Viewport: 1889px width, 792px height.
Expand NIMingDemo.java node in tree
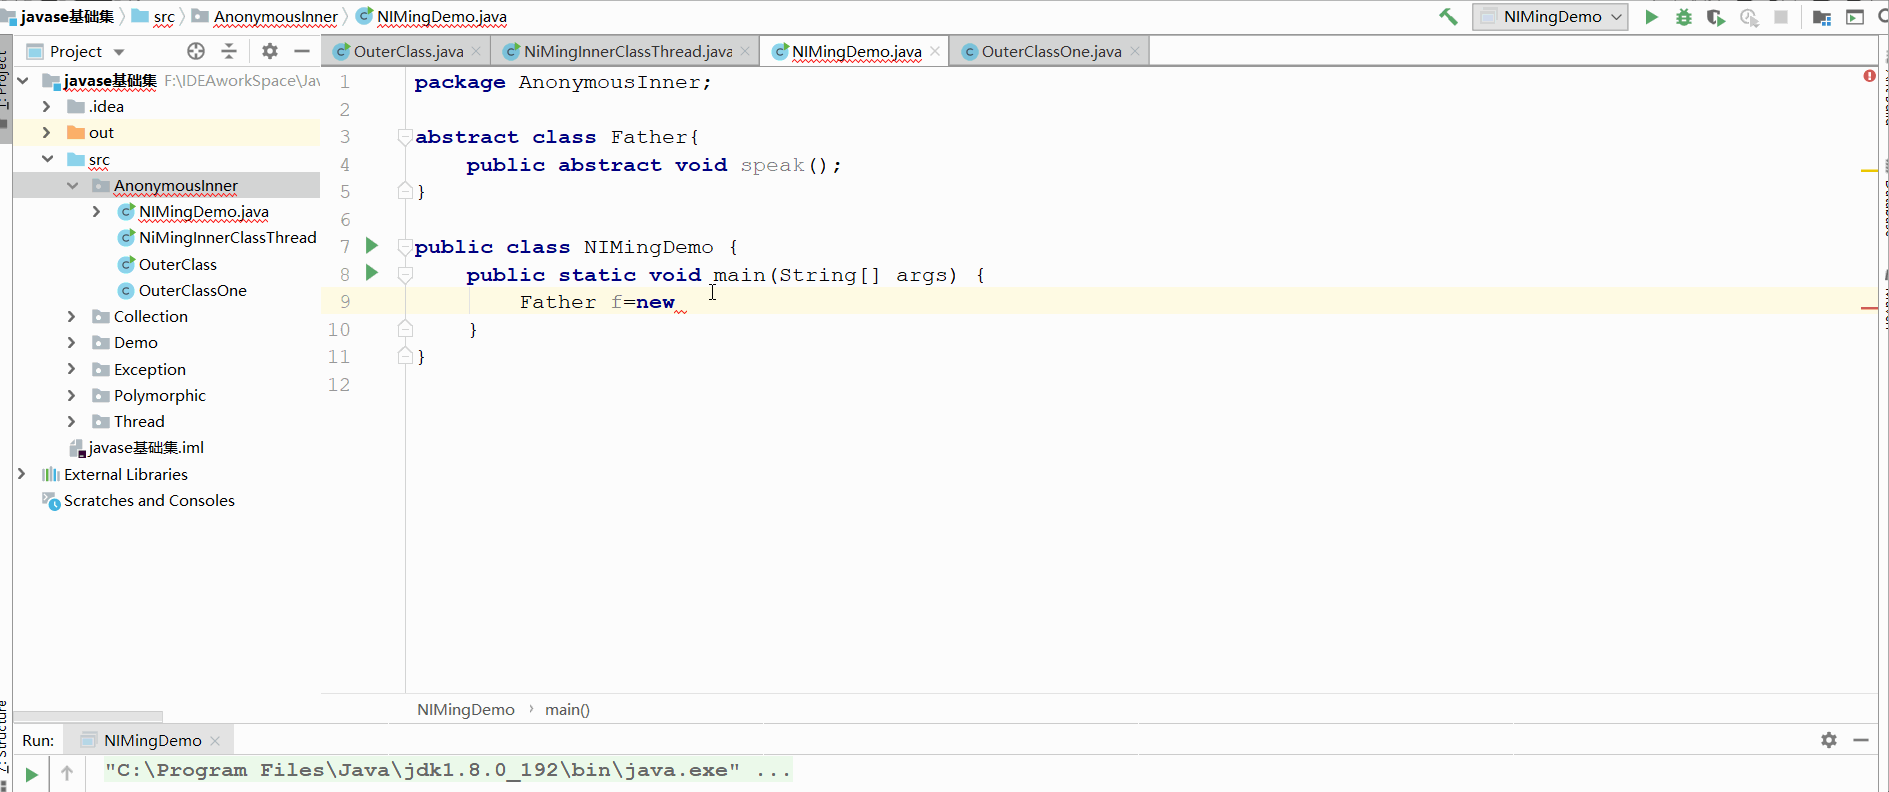96,211
